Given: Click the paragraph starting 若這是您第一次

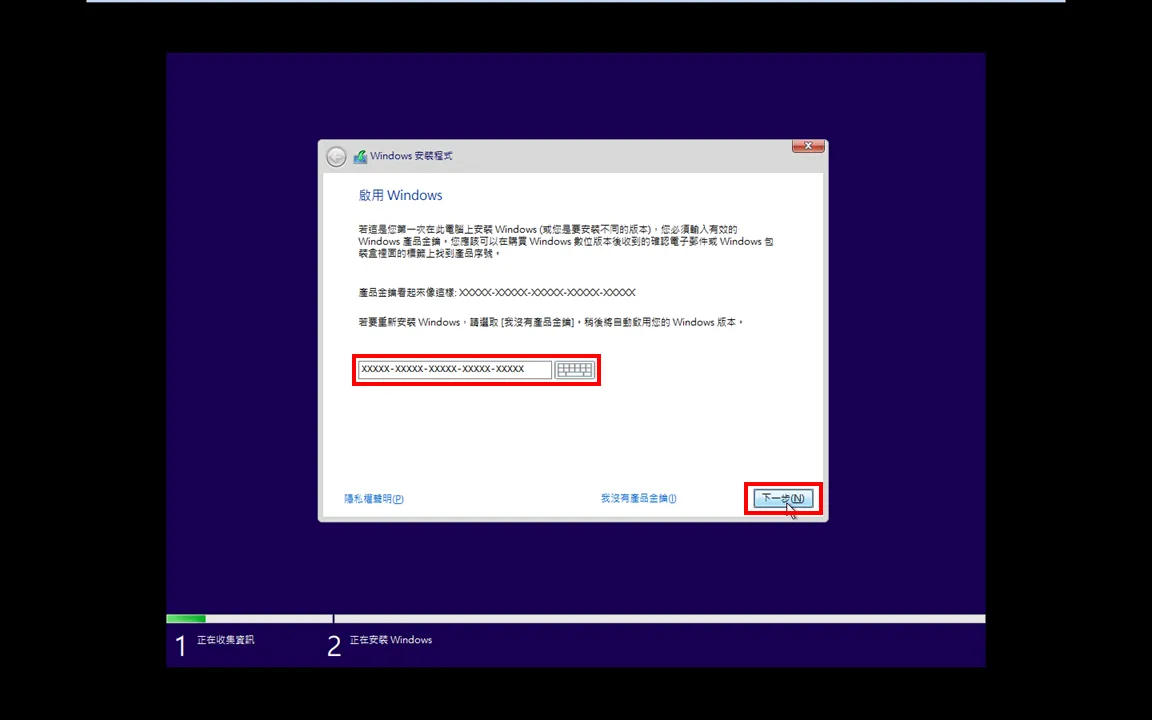Looking at the screenshot, I should [x=566, y=241].
